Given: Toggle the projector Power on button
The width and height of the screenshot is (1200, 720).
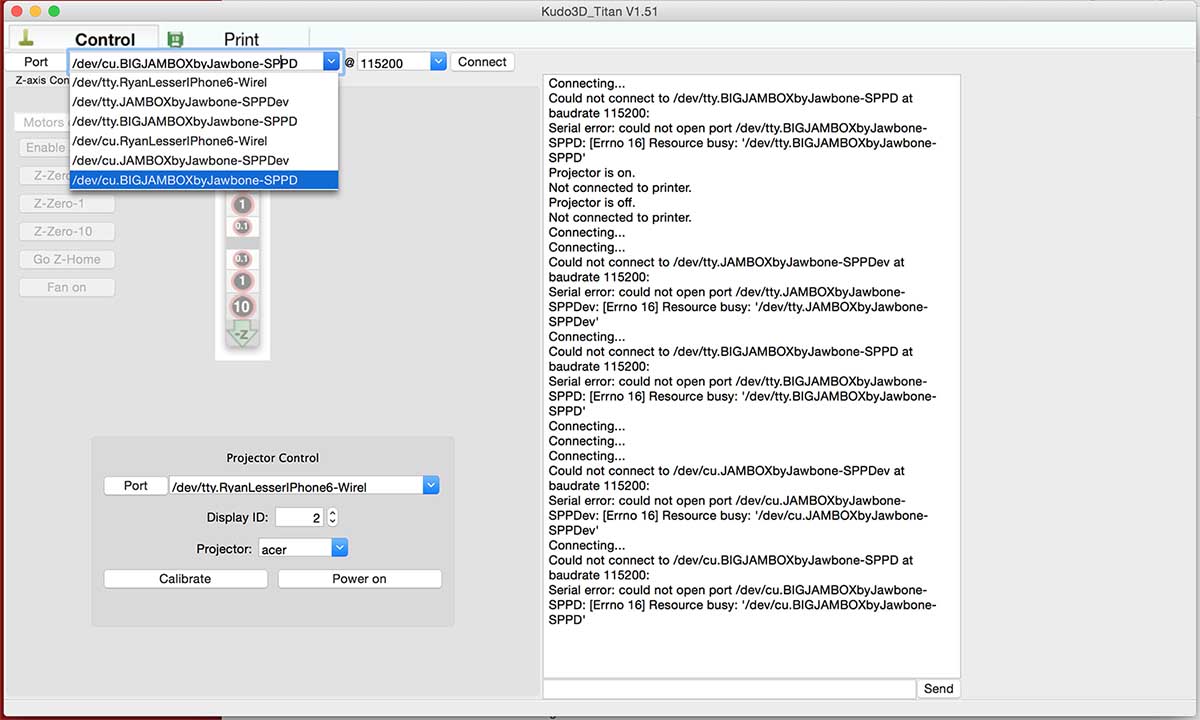Looking at the screenshot, I should point(359,579).
